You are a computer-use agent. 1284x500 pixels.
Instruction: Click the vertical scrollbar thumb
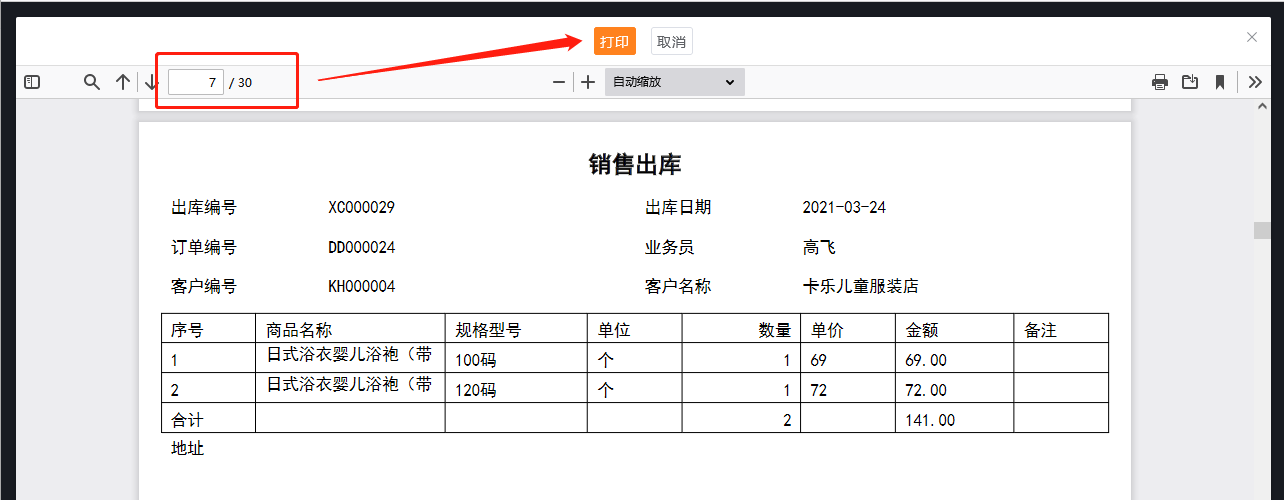(1263, 230)
